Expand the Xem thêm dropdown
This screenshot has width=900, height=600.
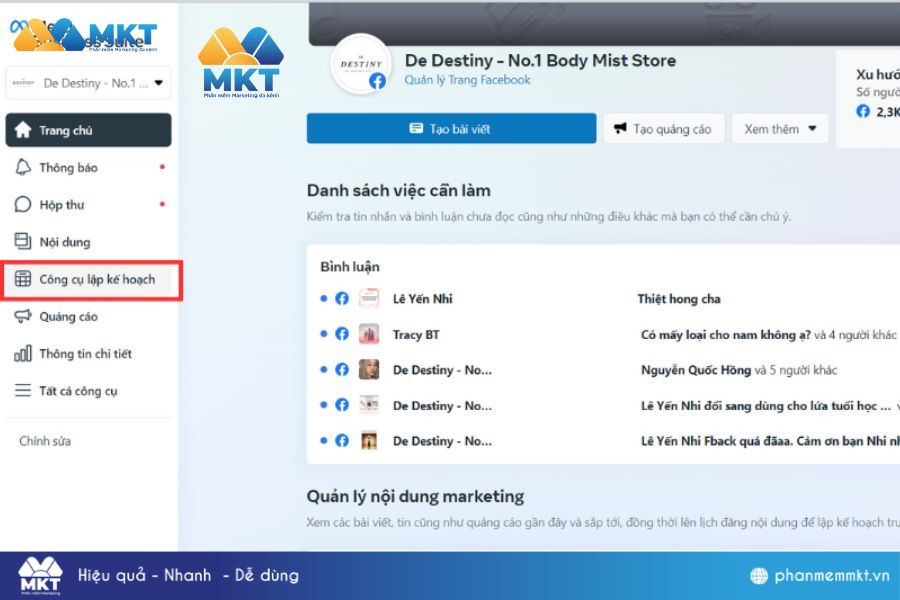coord(780,129)
